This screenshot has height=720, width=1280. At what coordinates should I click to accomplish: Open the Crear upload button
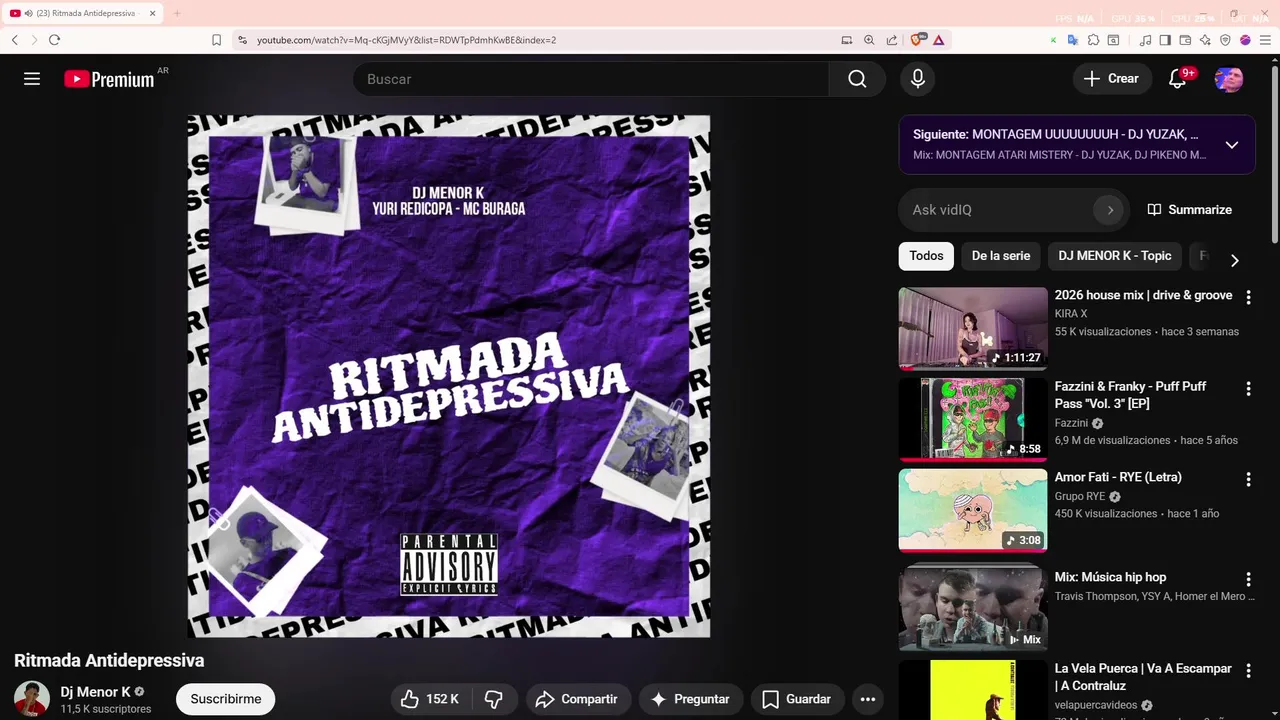[1111, 79]
